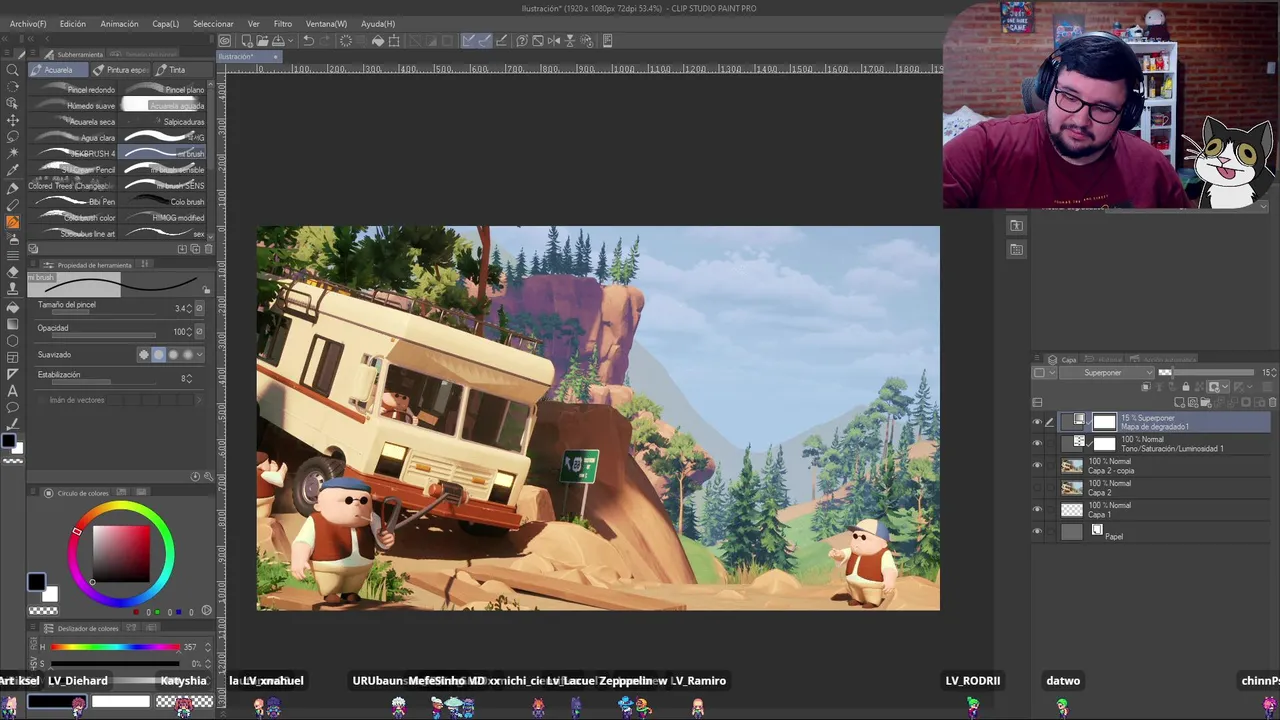This screenshot has width=1280, height=720.
Task: Hide the Capa 1 layer
Action: [1037, 510]
